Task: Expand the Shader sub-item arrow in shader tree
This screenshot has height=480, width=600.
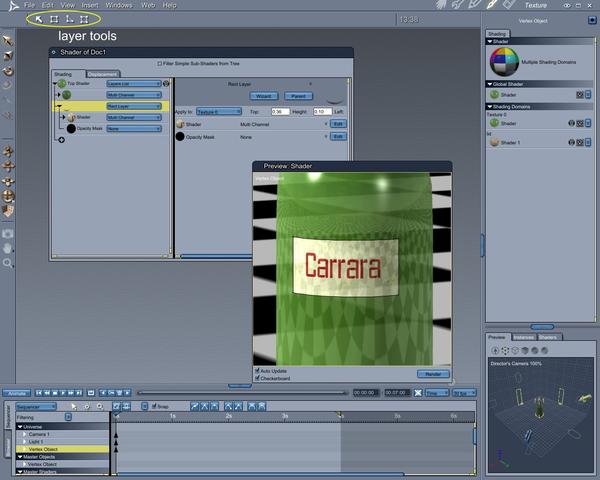Action: (64, 117)
